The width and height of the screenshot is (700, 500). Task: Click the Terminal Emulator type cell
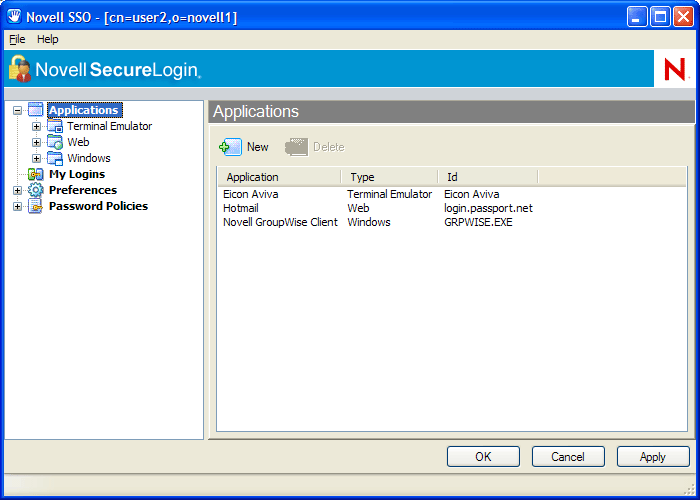[389, 195]
